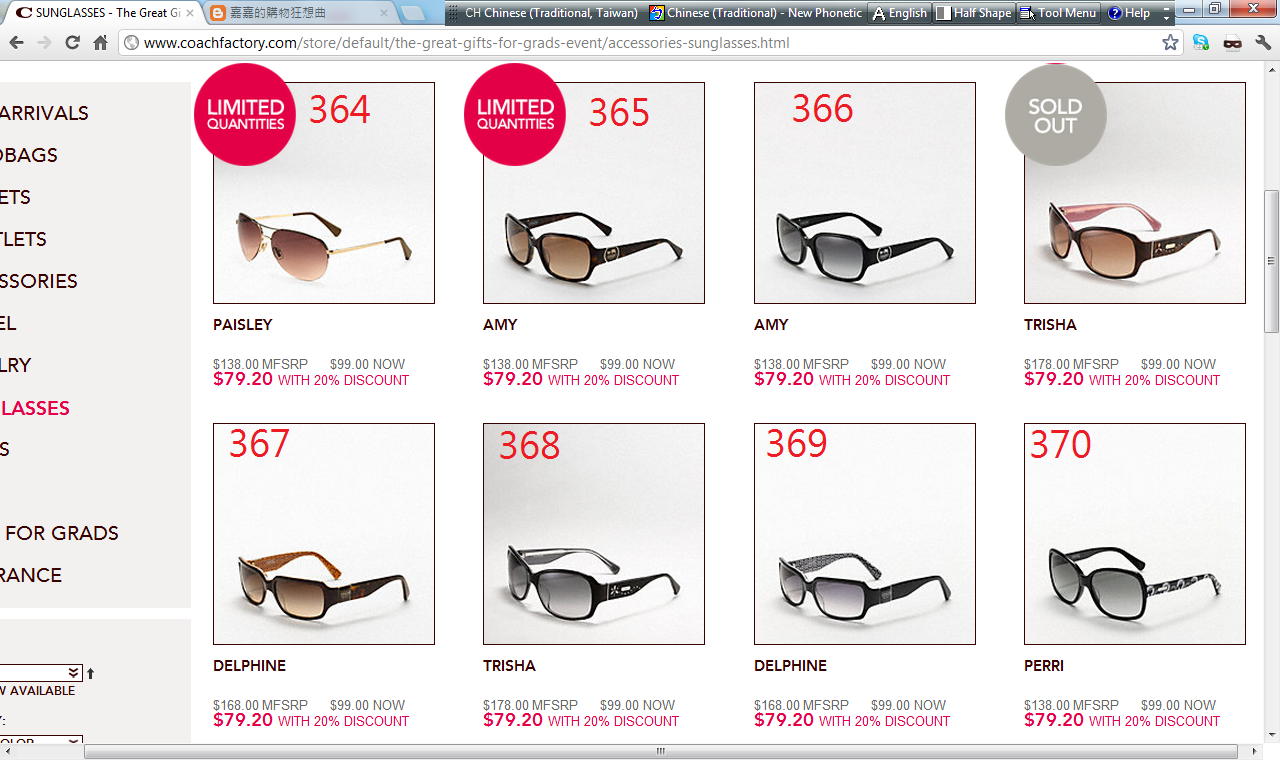Click the browser back arrow

point(16,43)
